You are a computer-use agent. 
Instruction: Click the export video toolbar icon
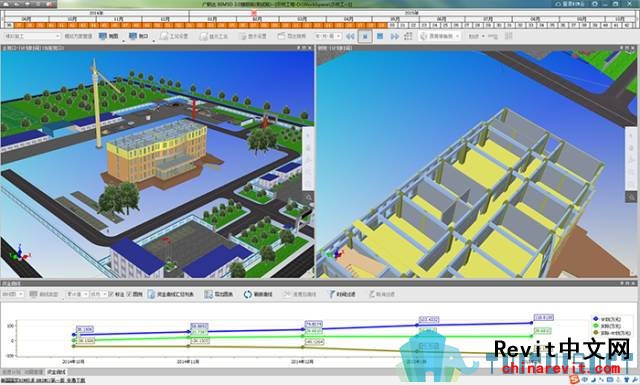[281, 36]
